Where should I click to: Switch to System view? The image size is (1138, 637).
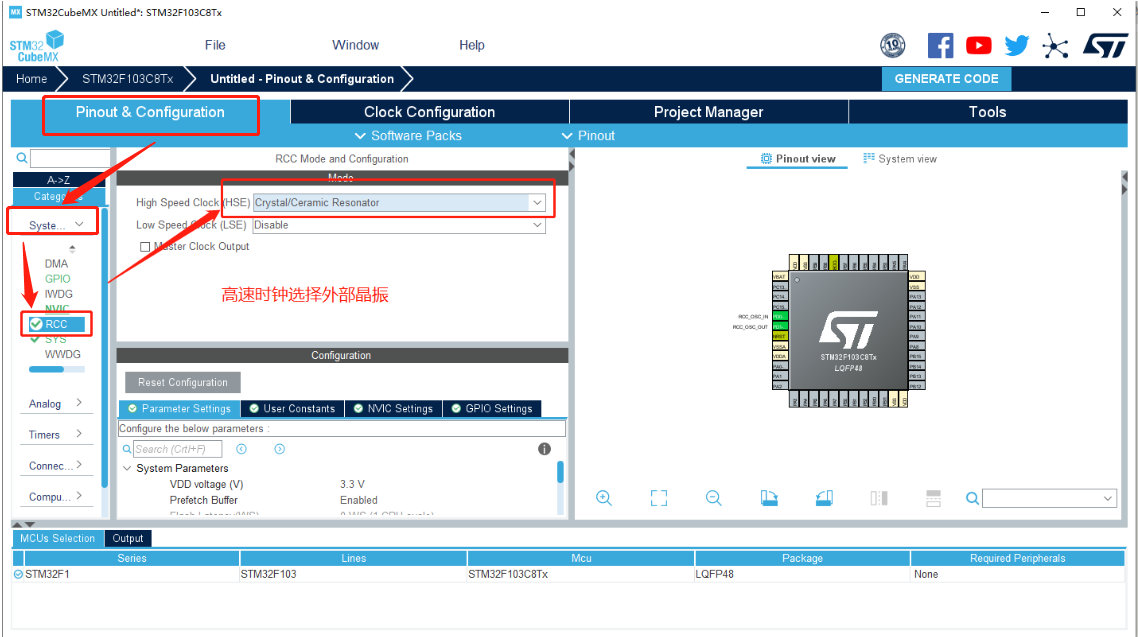(900, 159)
